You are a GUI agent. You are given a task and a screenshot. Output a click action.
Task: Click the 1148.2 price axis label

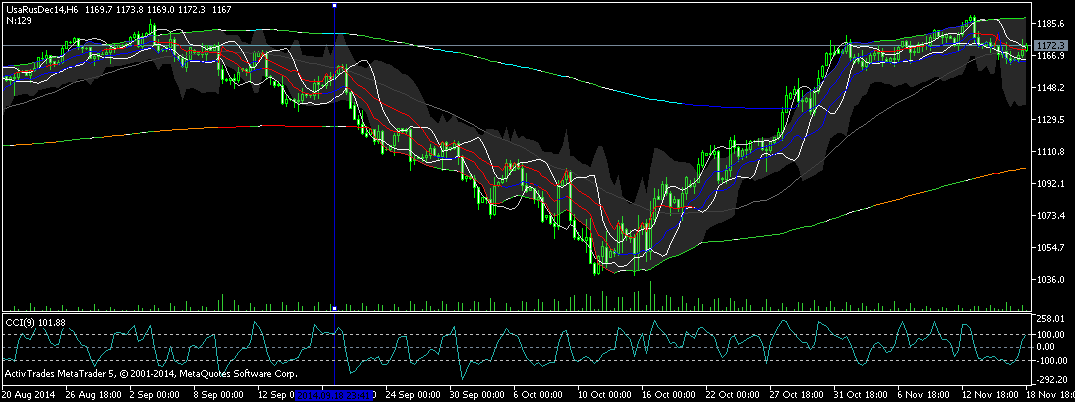(x=1049, y=88)
